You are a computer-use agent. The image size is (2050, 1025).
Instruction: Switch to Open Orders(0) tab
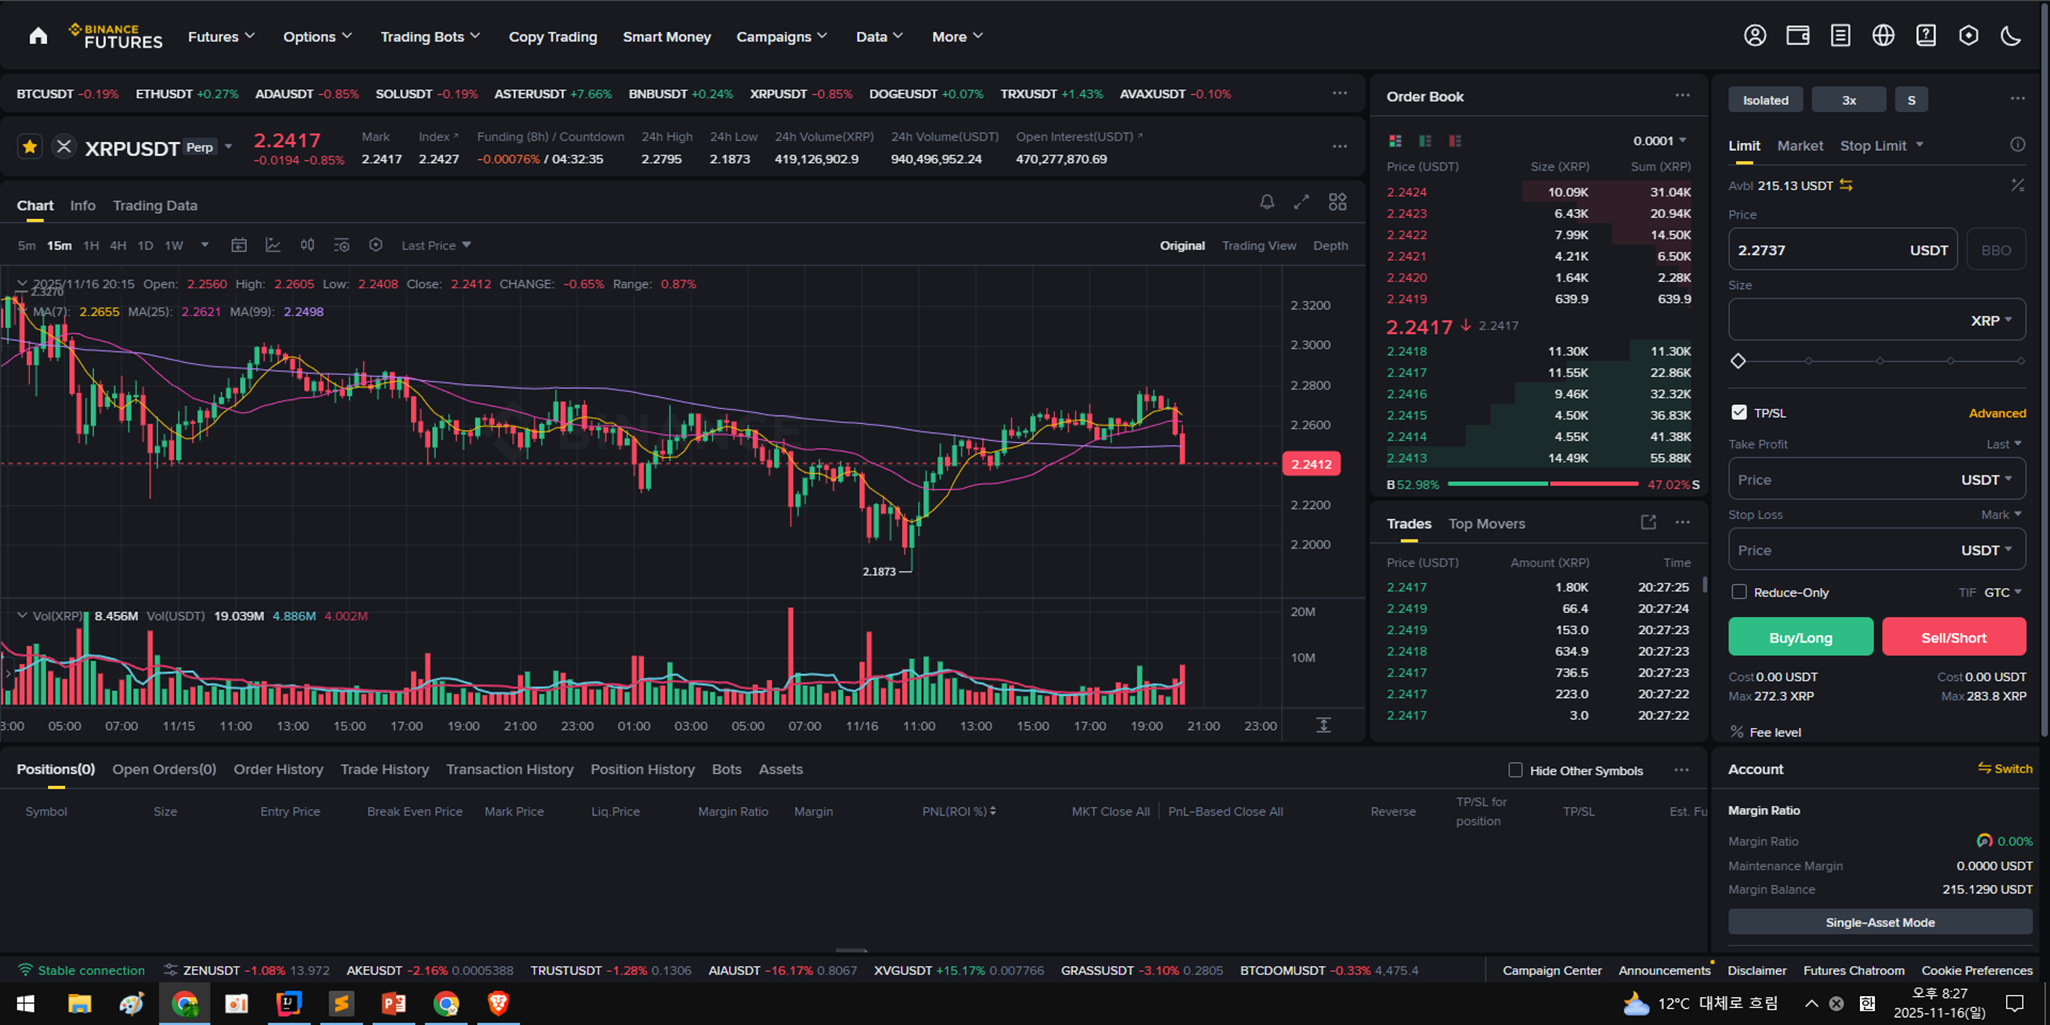164,769
